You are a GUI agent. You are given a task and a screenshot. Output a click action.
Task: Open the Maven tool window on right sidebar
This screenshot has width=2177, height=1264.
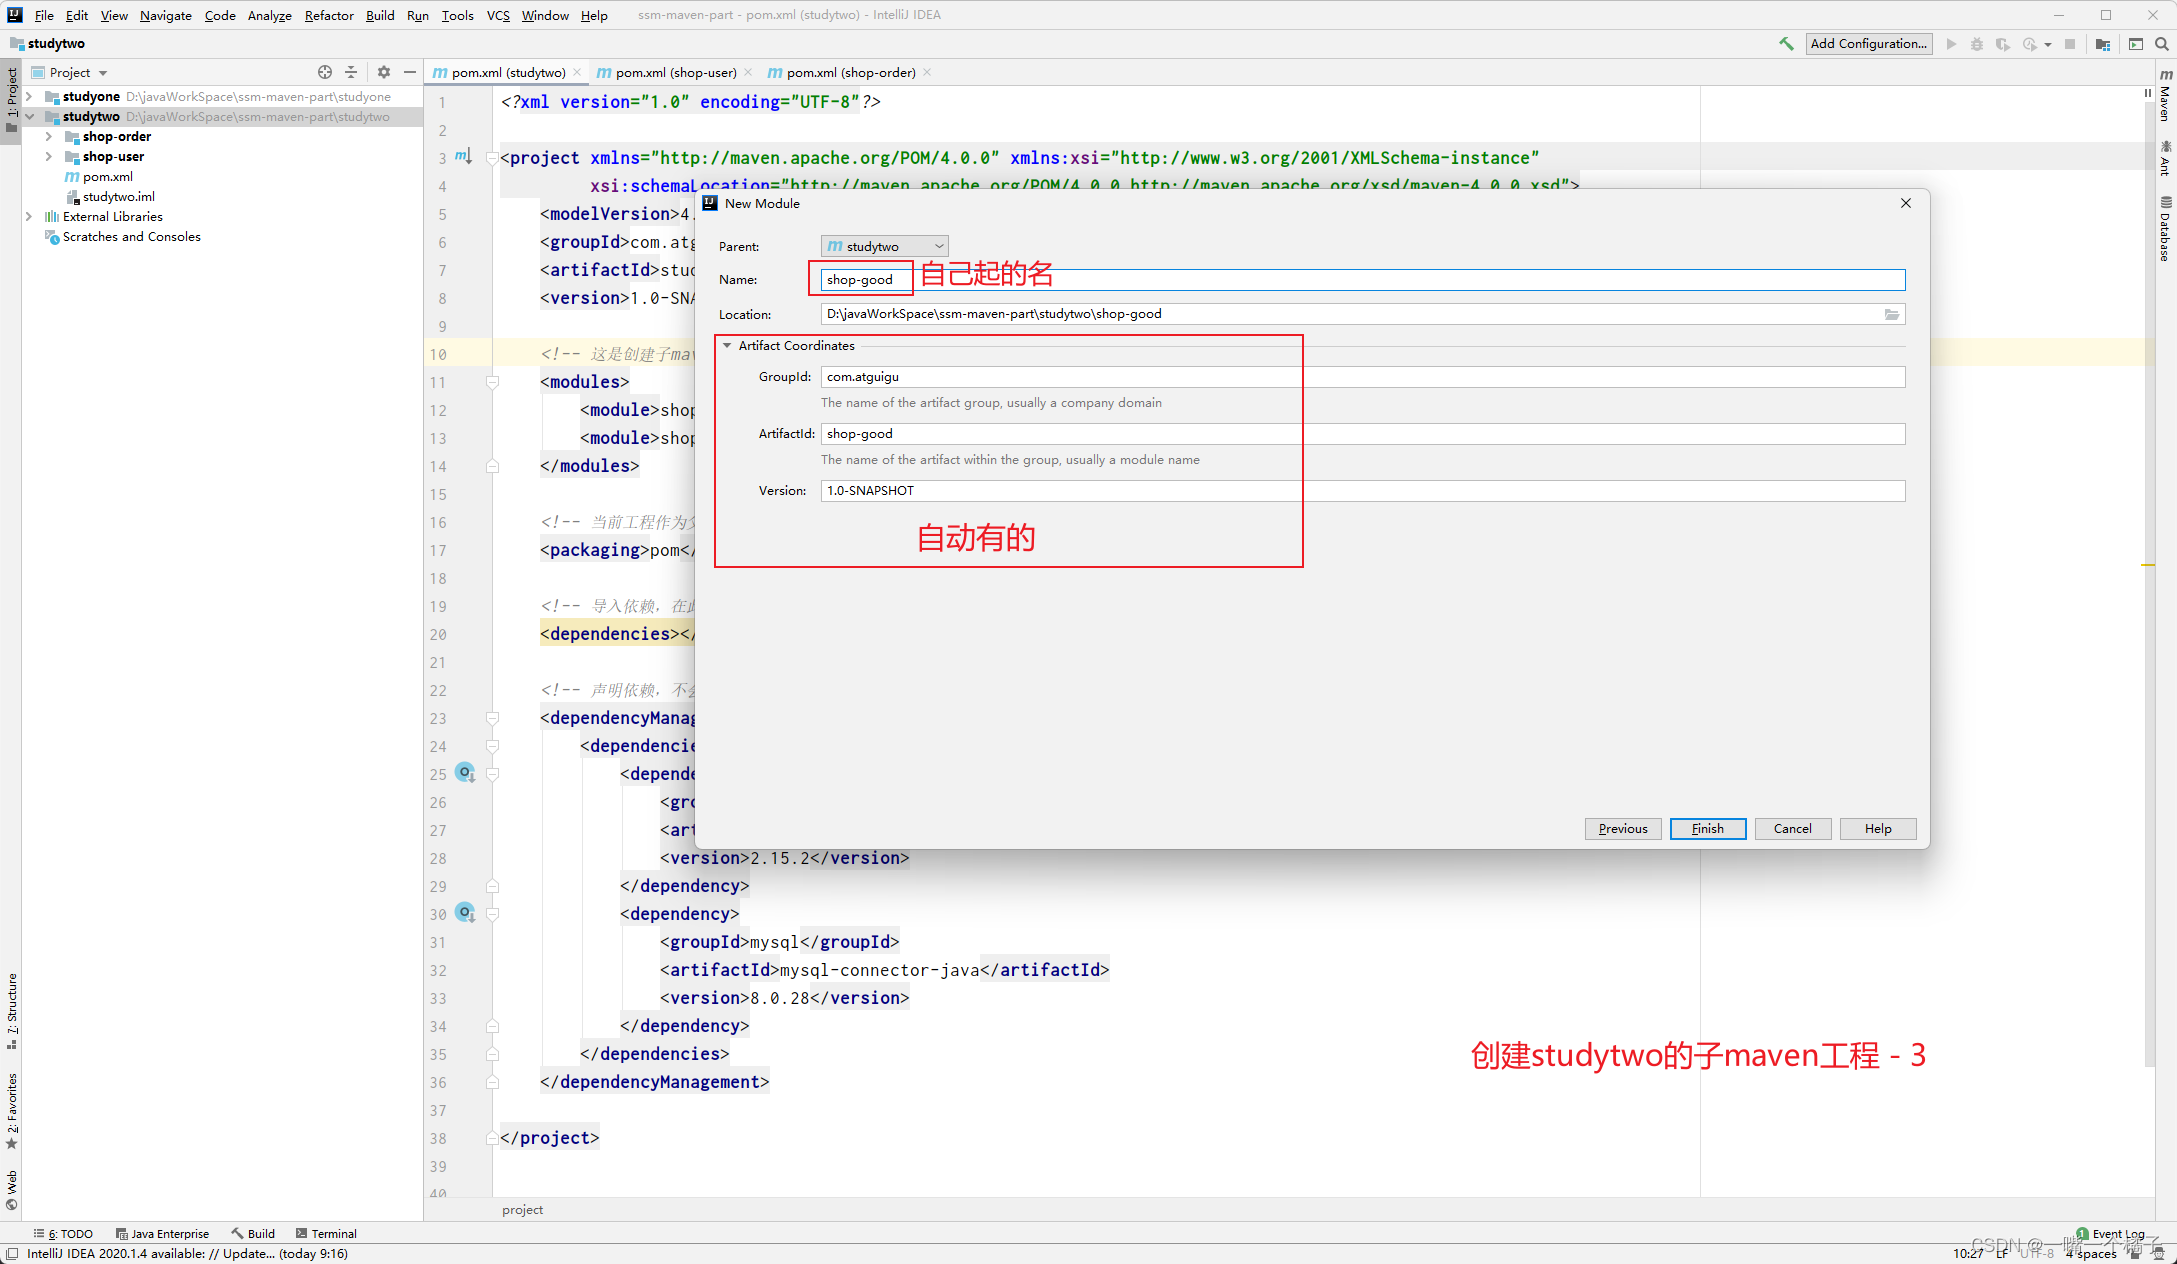2165,95
